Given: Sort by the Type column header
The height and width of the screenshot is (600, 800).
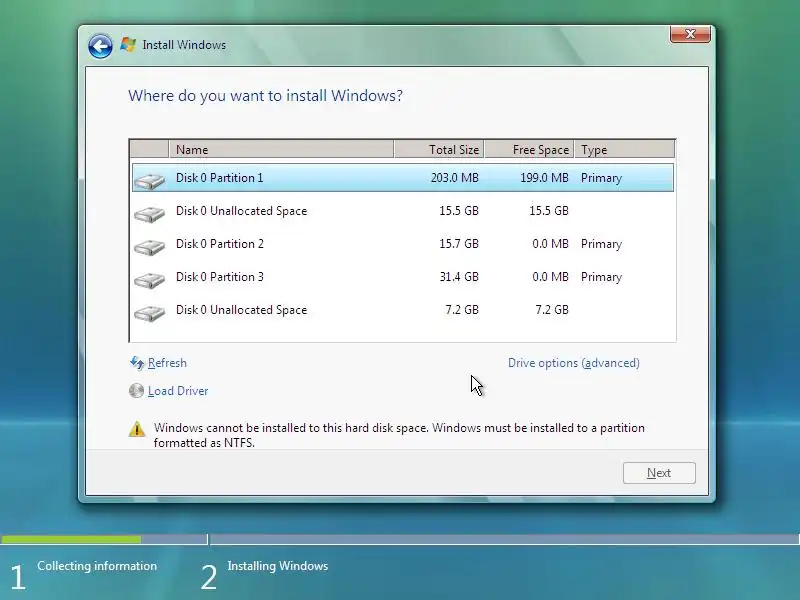Looking at the screenshot, I should [624, 149].
